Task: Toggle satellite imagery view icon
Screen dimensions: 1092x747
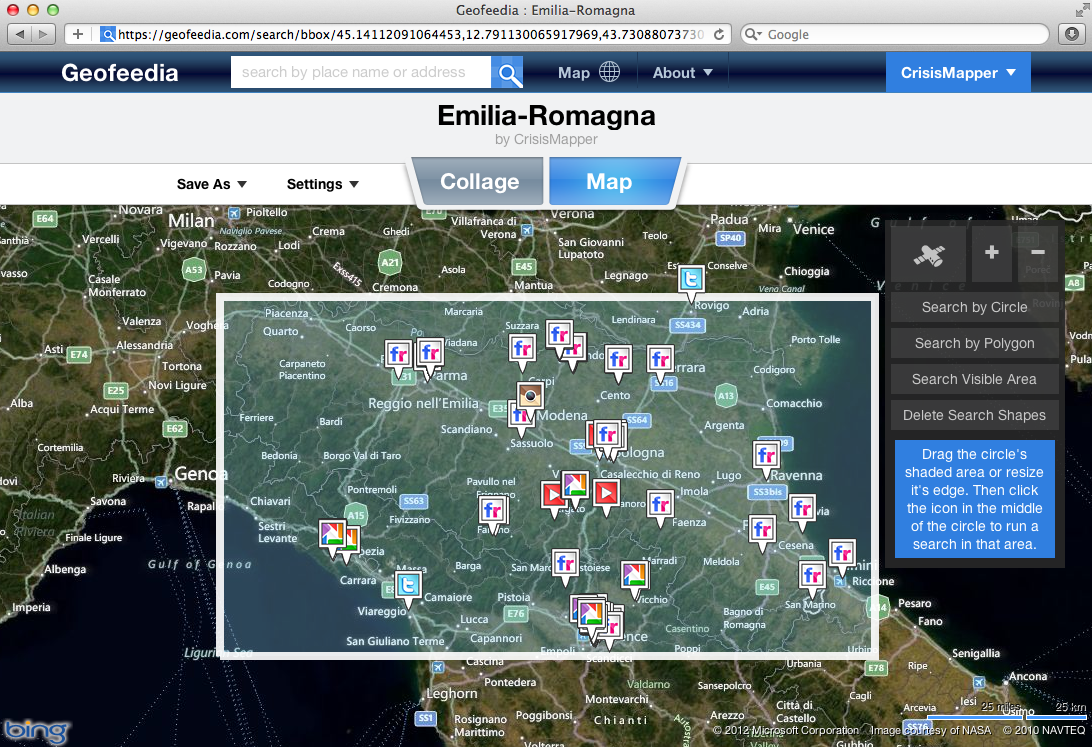Action: [928, 254]
